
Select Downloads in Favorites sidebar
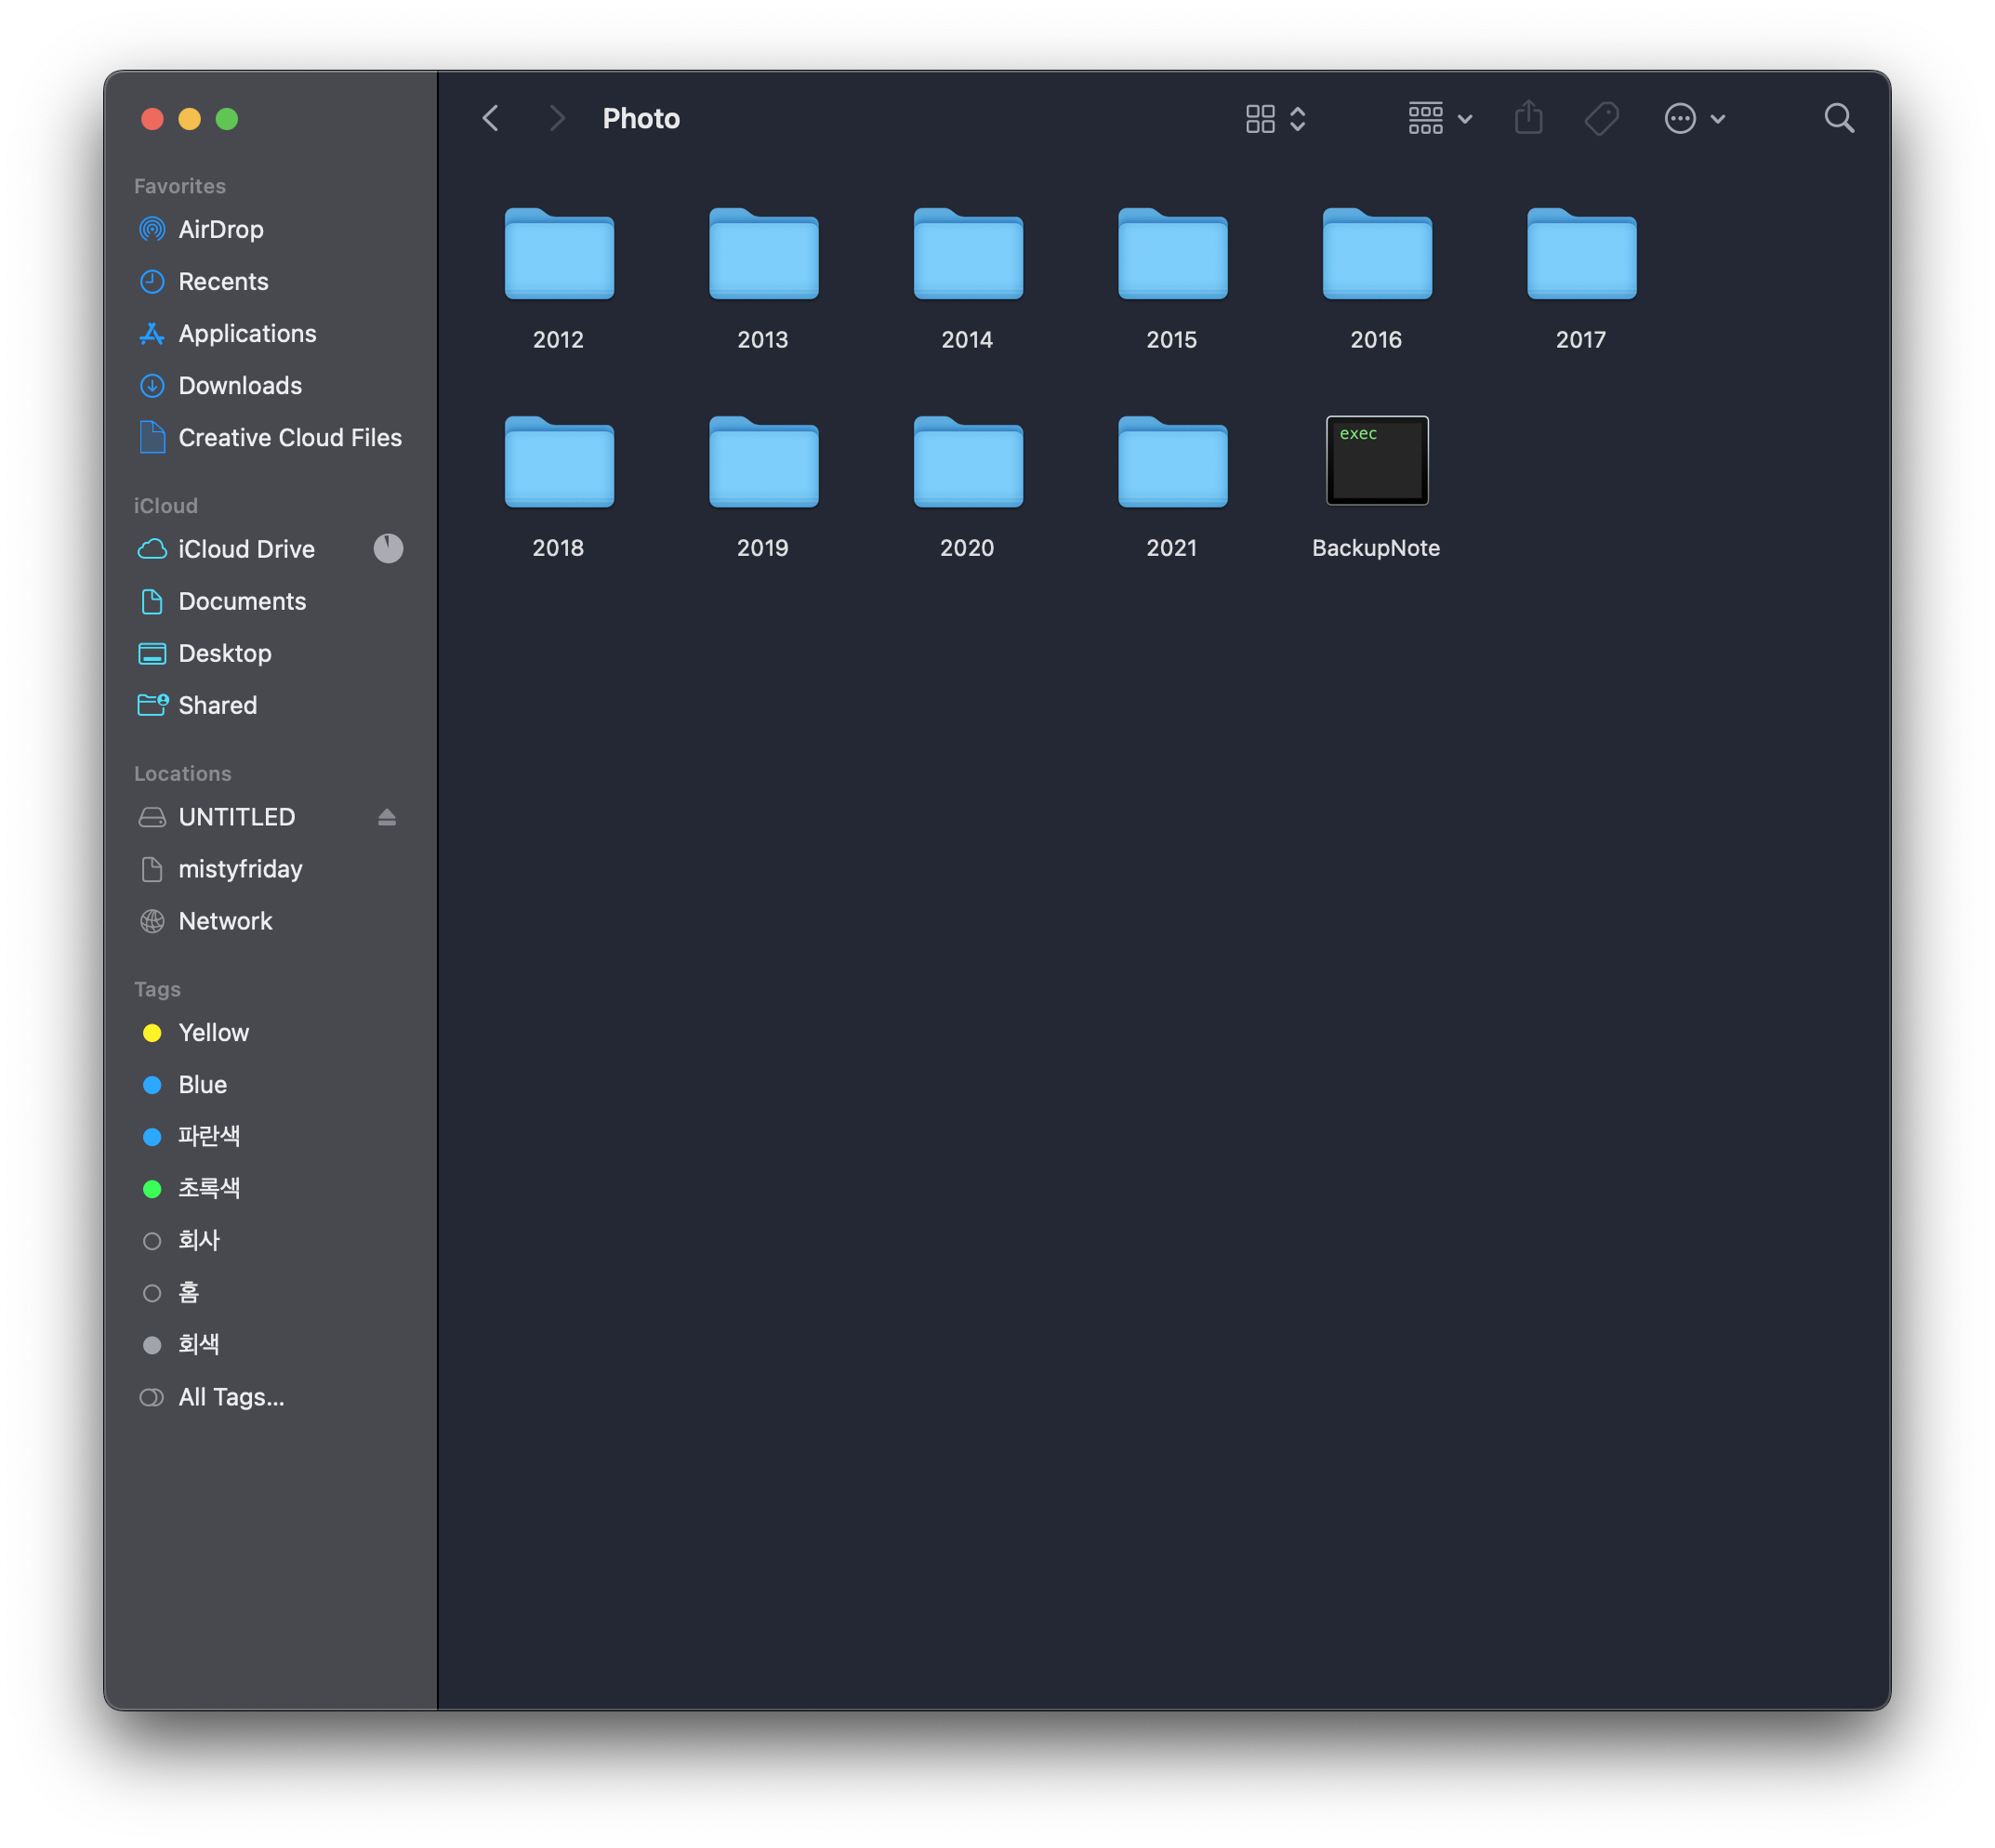(x=239, y=385)
